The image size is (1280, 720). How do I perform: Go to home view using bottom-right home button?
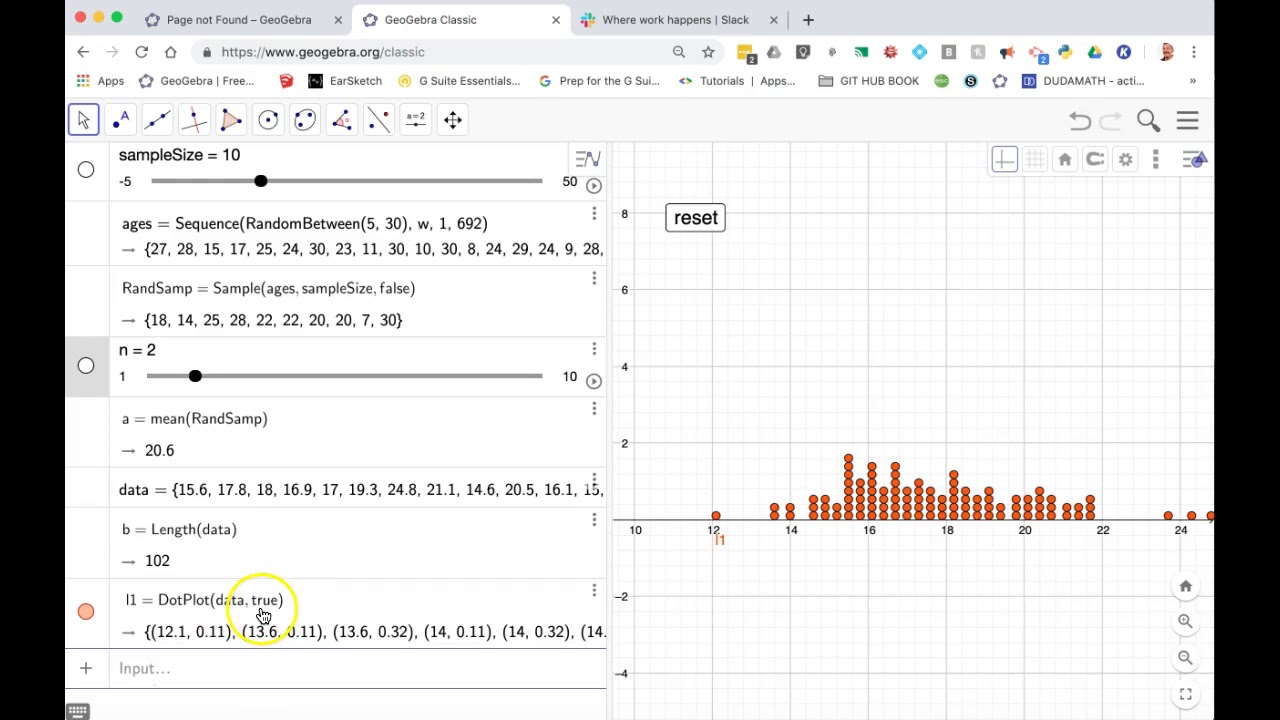(x=1185, y=586)
